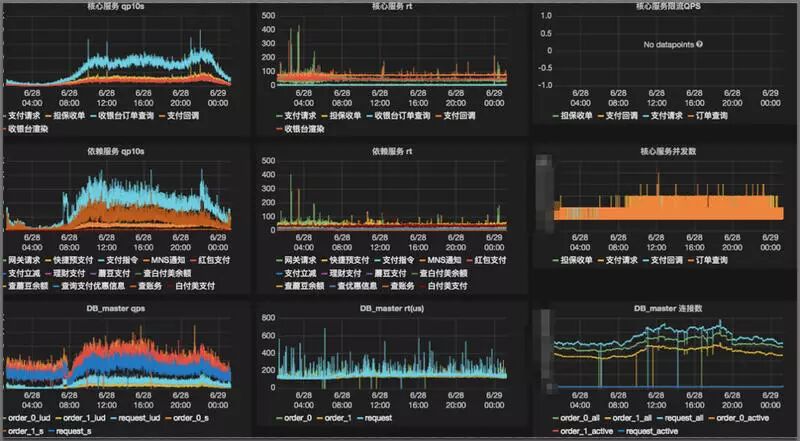Click request_active in DB_master 连接数 legend
800x441 pixels.
coord(652,431)
